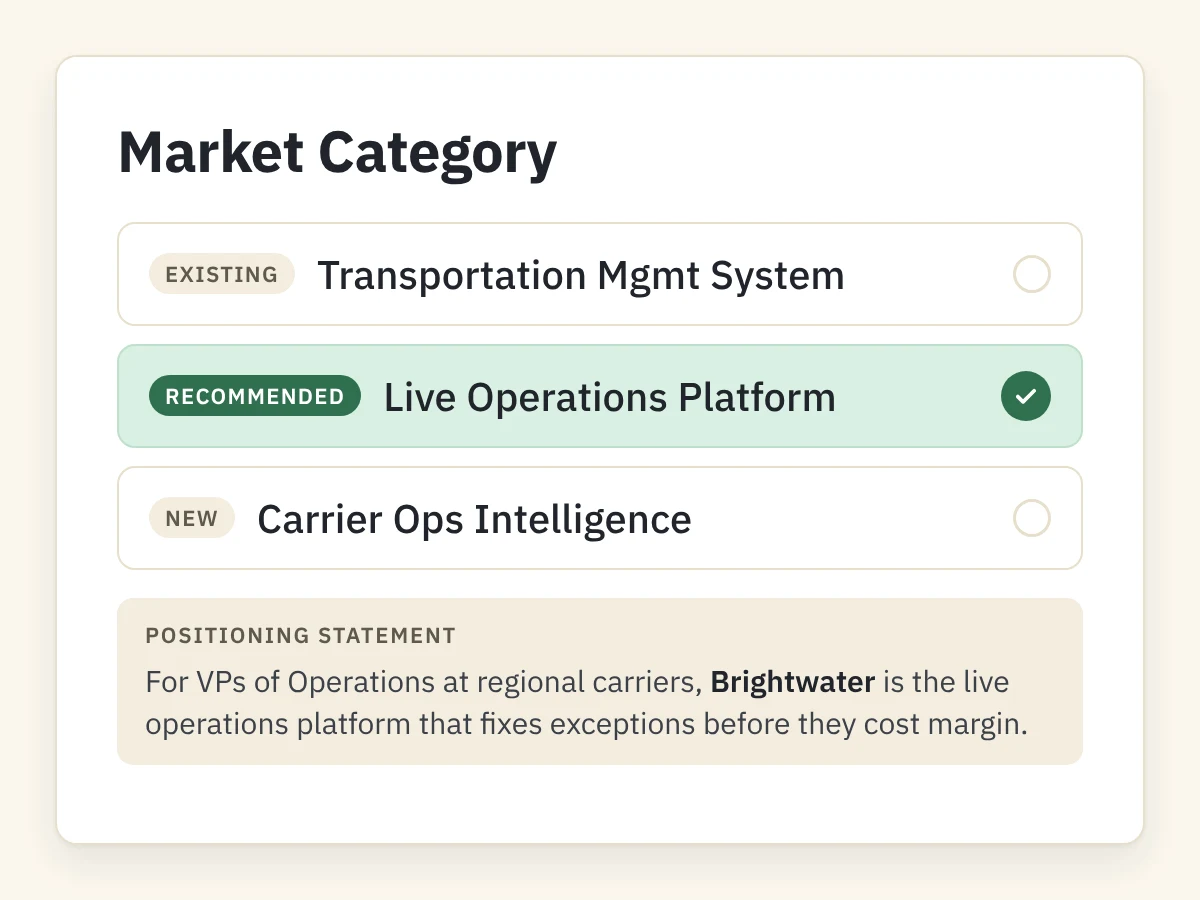Click the RECOMMENDED badge
This screenshot has height=900, width=1200.
click(255, 396)
